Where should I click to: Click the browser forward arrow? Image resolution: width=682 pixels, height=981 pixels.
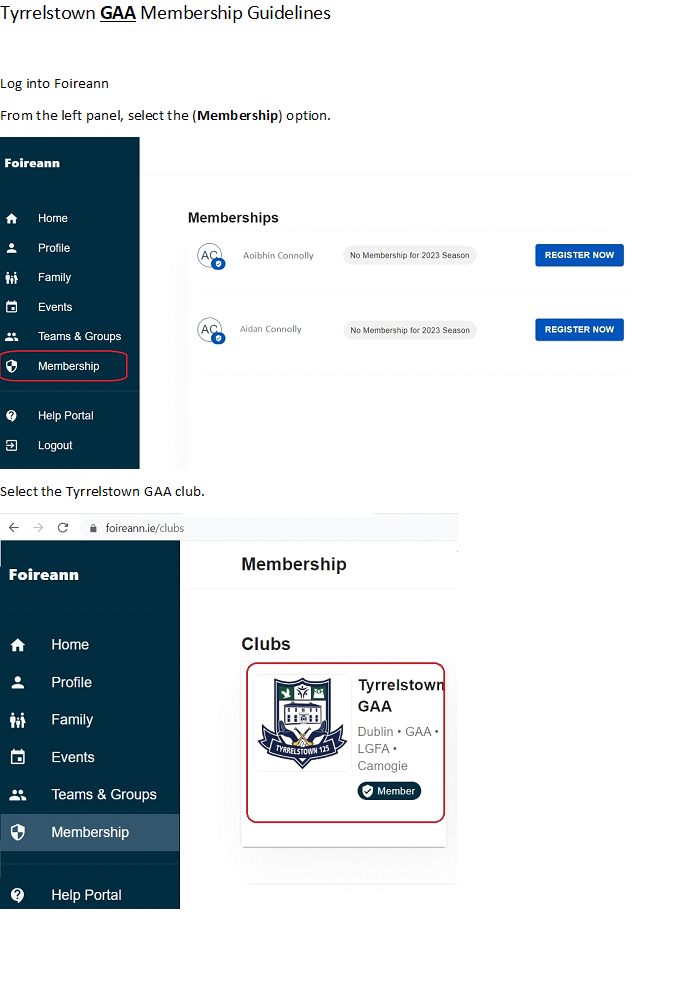(38, 527)
